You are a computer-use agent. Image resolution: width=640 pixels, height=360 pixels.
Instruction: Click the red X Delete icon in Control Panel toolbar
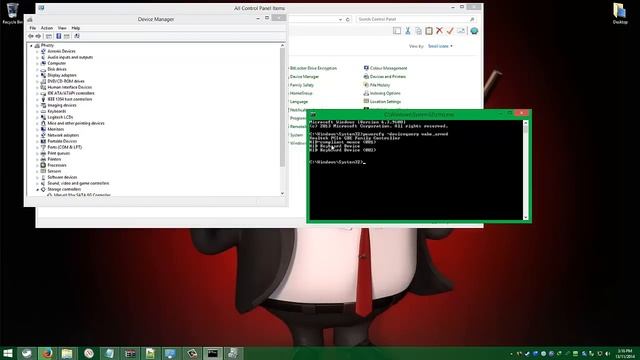click(439, 31)
